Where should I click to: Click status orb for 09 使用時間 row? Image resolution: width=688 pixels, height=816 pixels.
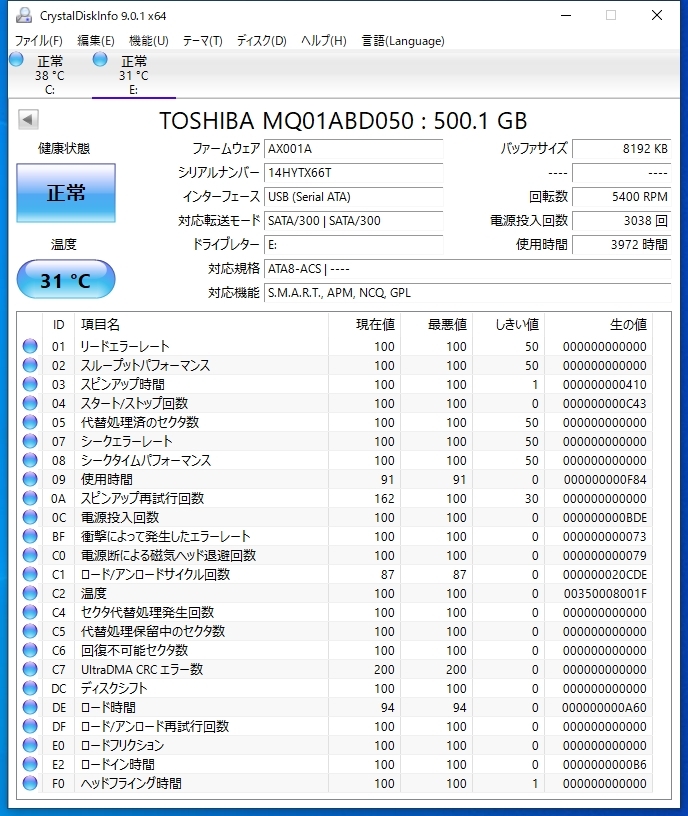coord(30,479)
